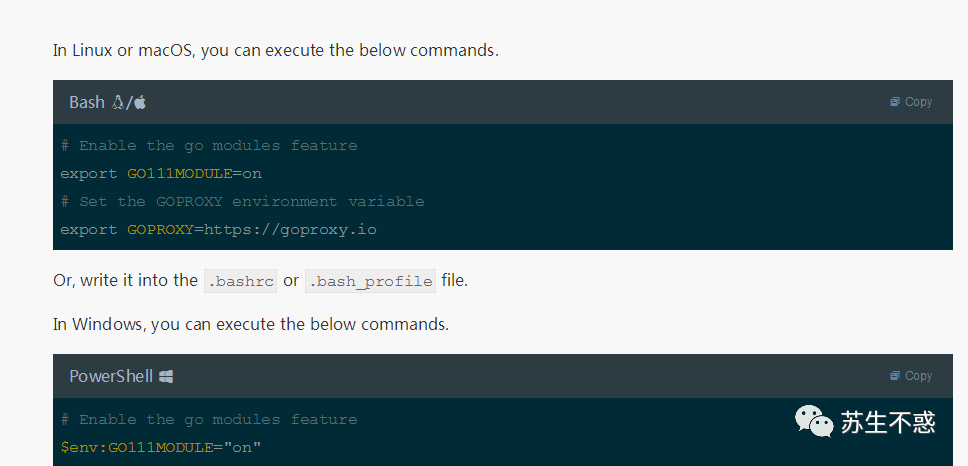Screen dimensions: 968x466
Task: Click the WeChat logo watermark icon
Action: [814, 422]
